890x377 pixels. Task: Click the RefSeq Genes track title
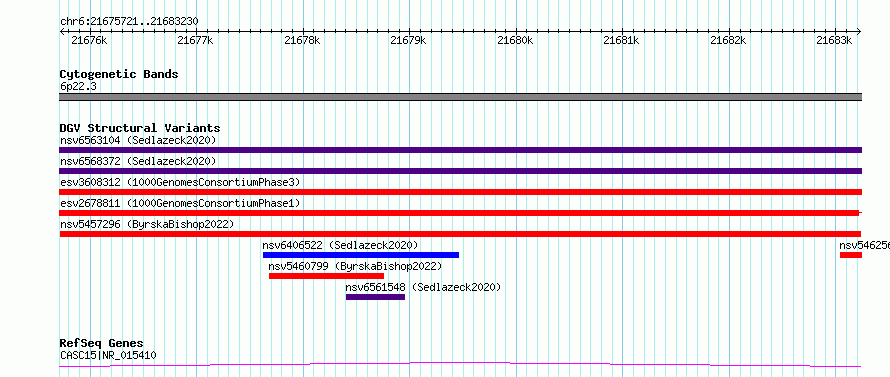[101, 344]
